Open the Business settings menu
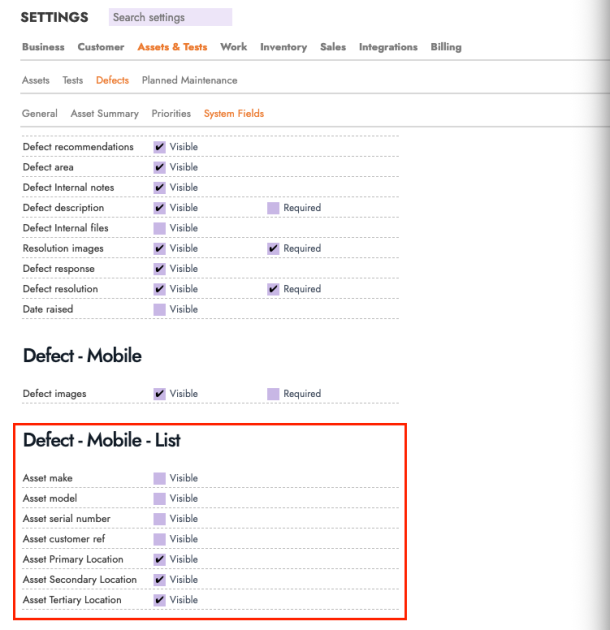 pyautogui.click(x=43, y=47)
